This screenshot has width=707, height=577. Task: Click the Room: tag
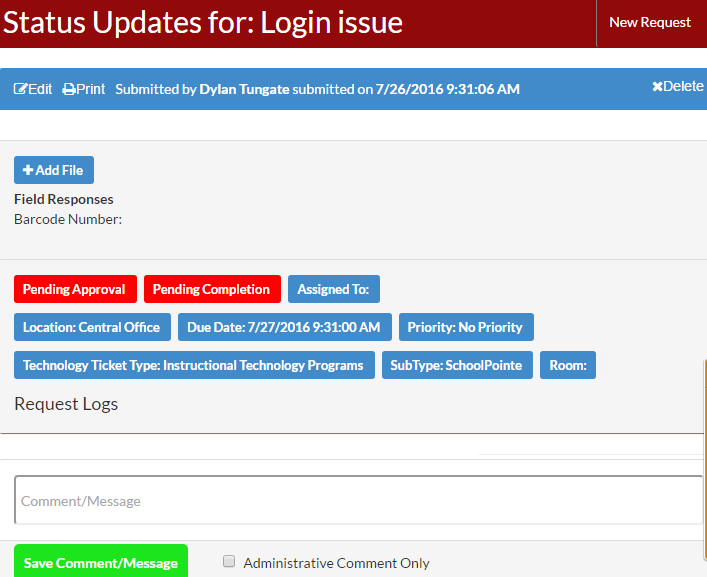(567, 365)
